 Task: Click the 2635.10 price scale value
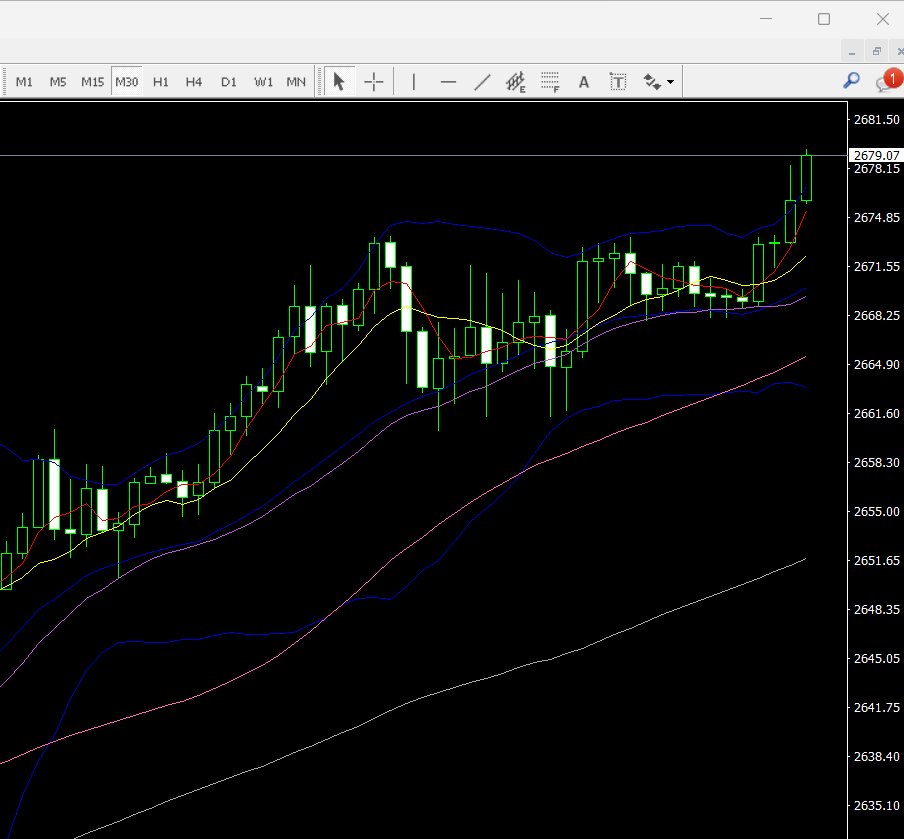(876, 806)
